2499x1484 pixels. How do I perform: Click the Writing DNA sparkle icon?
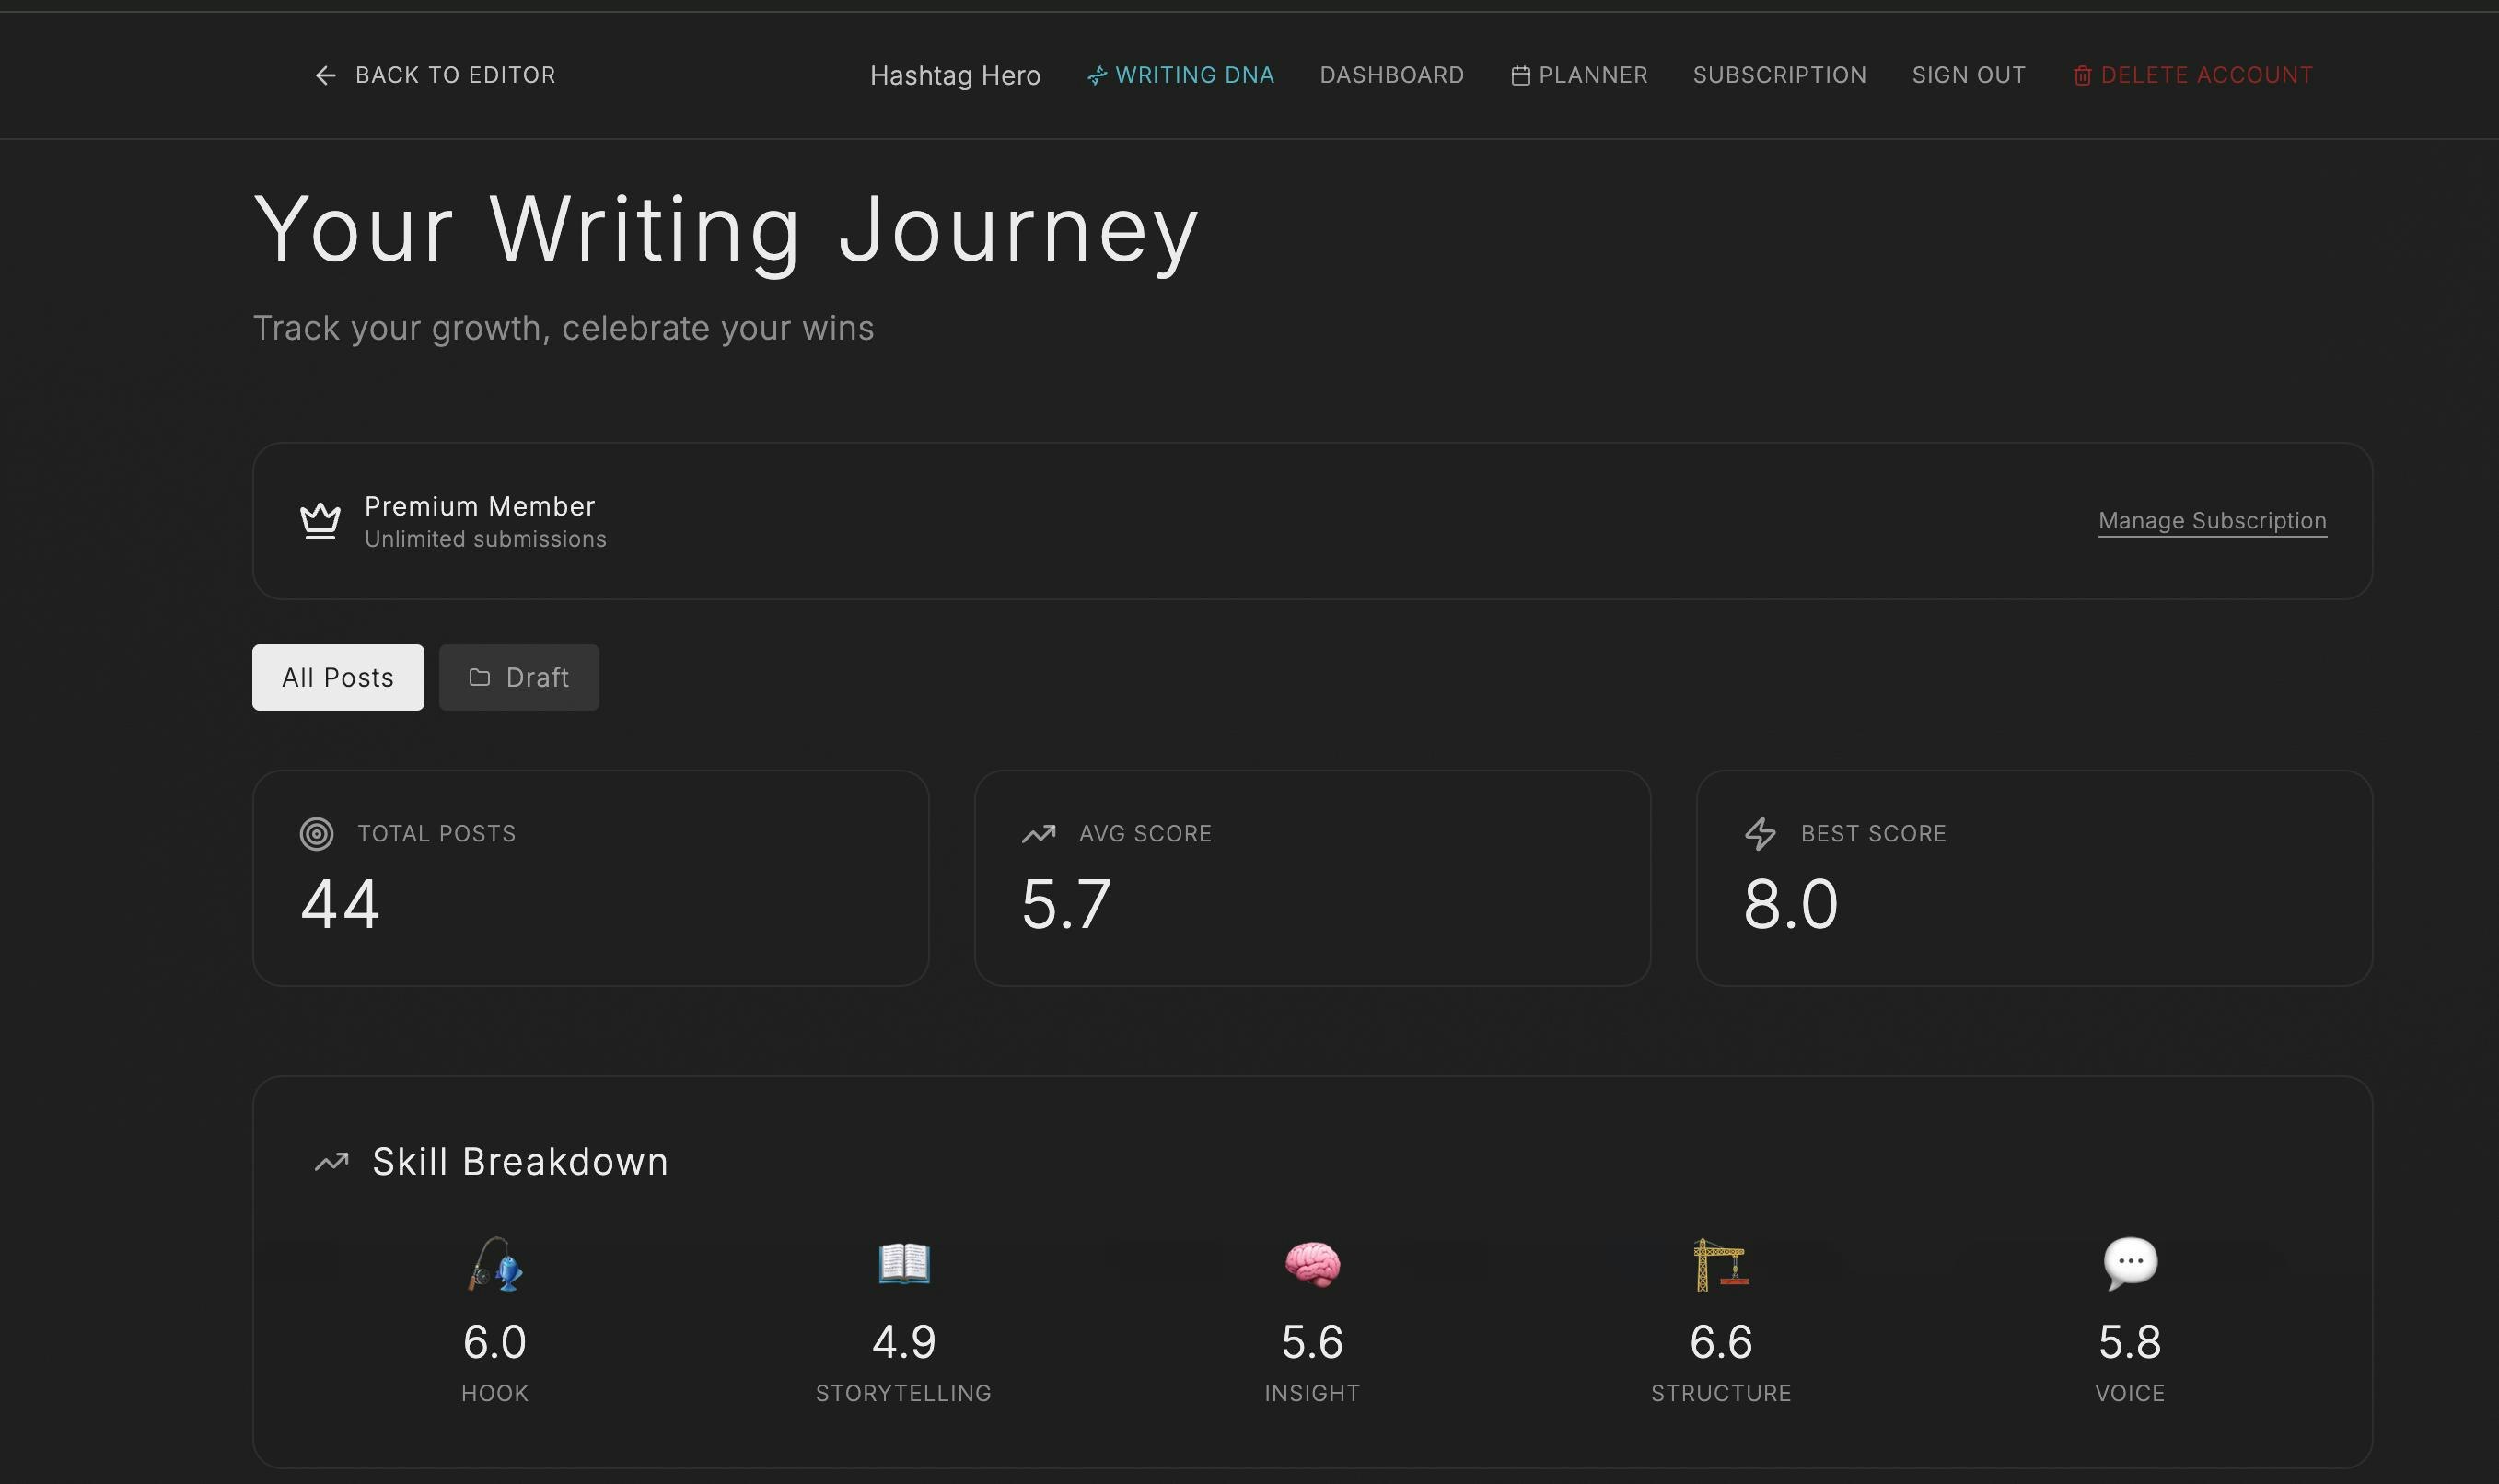pos(1097,76)
